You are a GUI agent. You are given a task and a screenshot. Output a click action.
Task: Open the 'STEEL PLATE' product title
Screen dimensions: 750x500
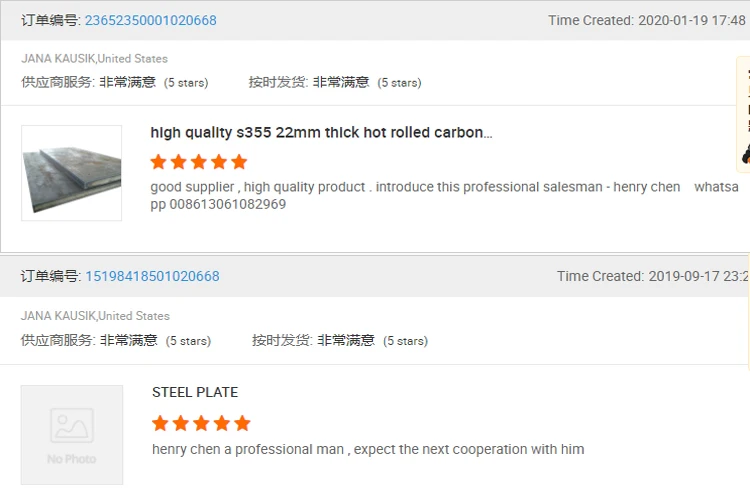pos(195,392)
